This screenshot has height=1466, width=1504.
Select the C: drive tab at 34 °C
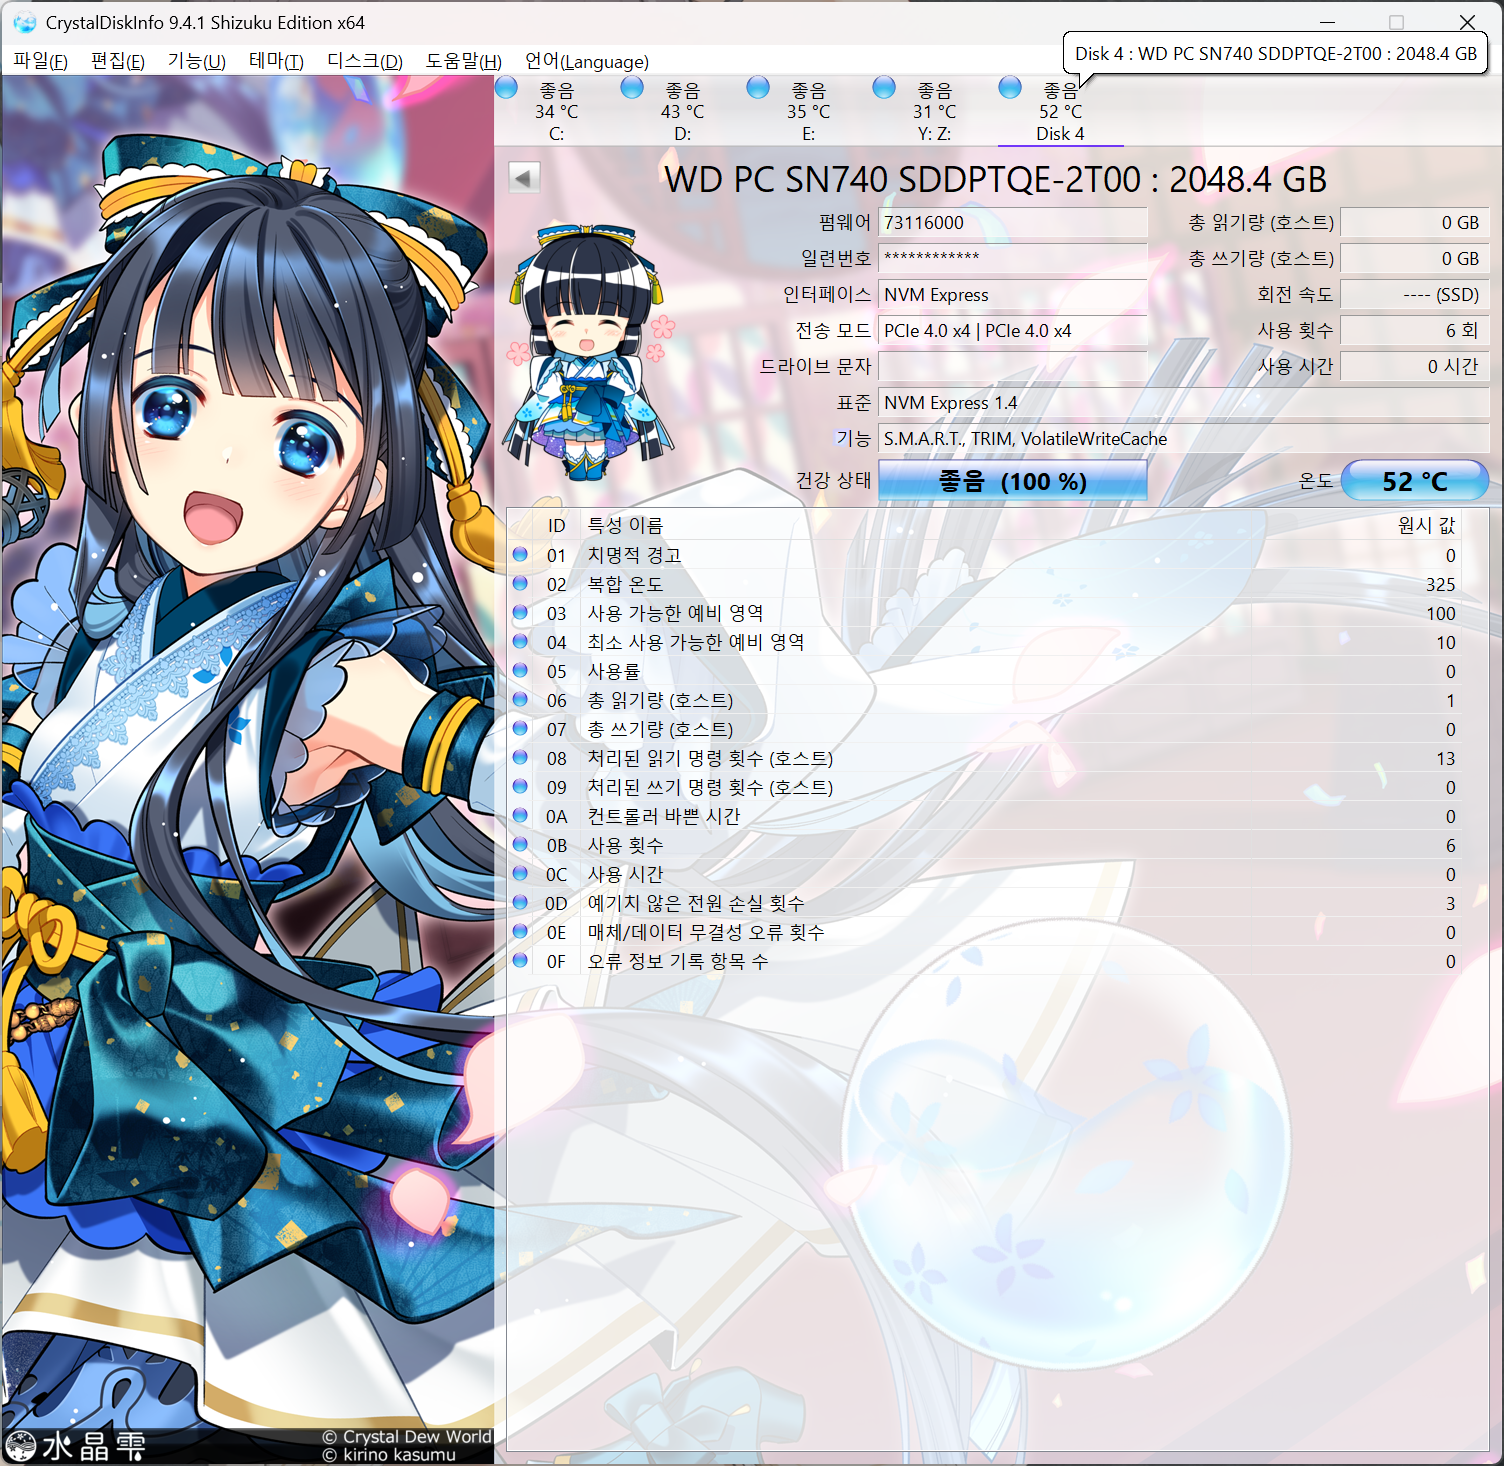557,111
